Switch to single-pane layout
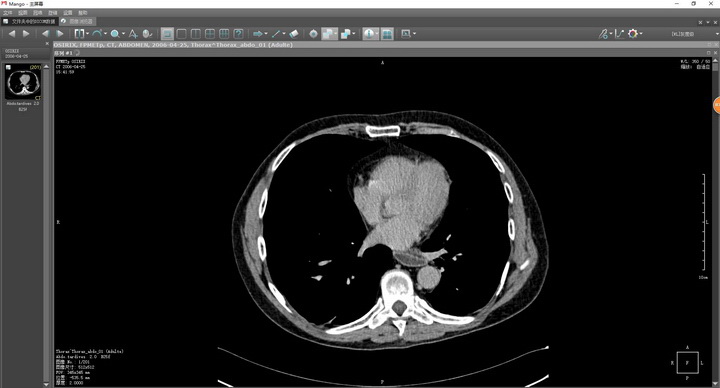 (x=182, y=34)
